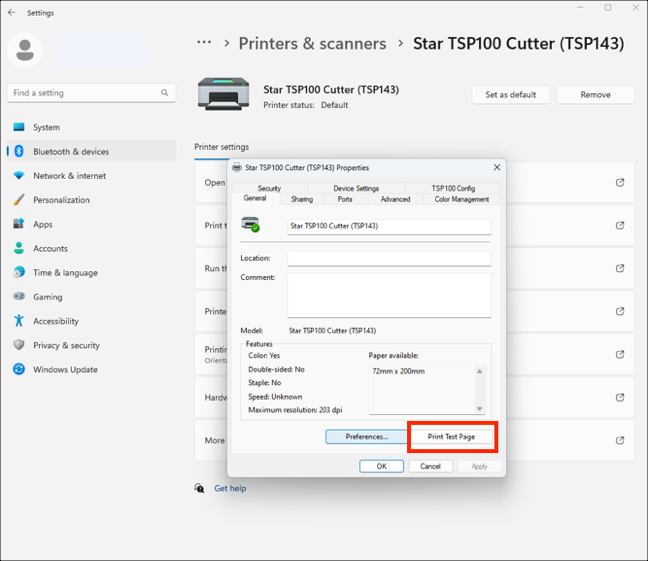The height and width of the screenshot is (561, 648).
Task: Open Accounts settings
Action: click(92, 248)
